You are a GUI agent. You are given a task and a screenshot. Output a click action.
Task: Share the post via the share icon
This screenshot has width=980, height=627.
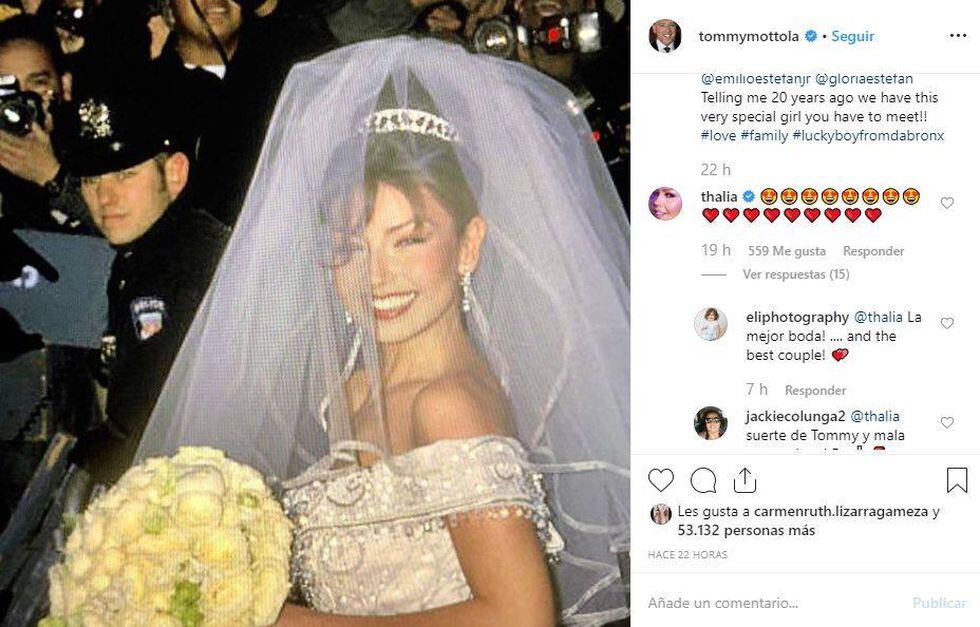[744, 480]
